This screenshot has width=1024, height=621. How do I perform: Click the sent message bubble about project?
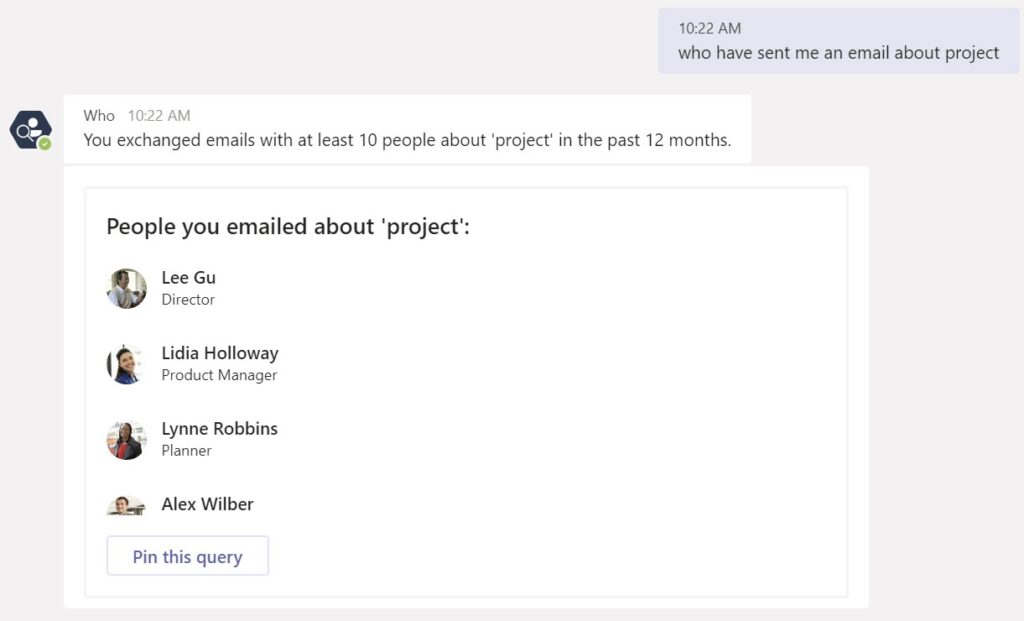838,53
